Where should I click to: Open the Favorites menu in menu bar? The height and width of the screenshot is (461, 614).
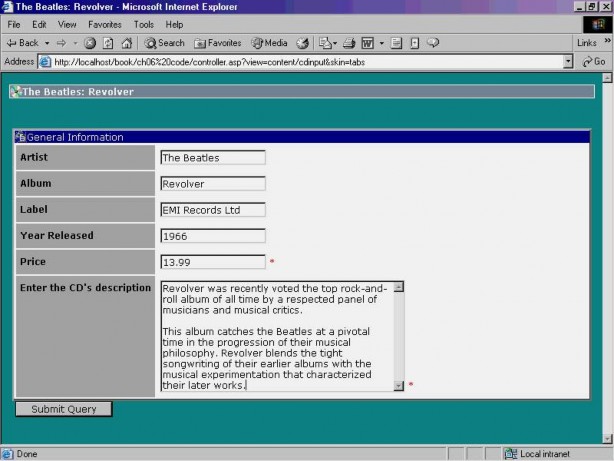pos(105,24)
